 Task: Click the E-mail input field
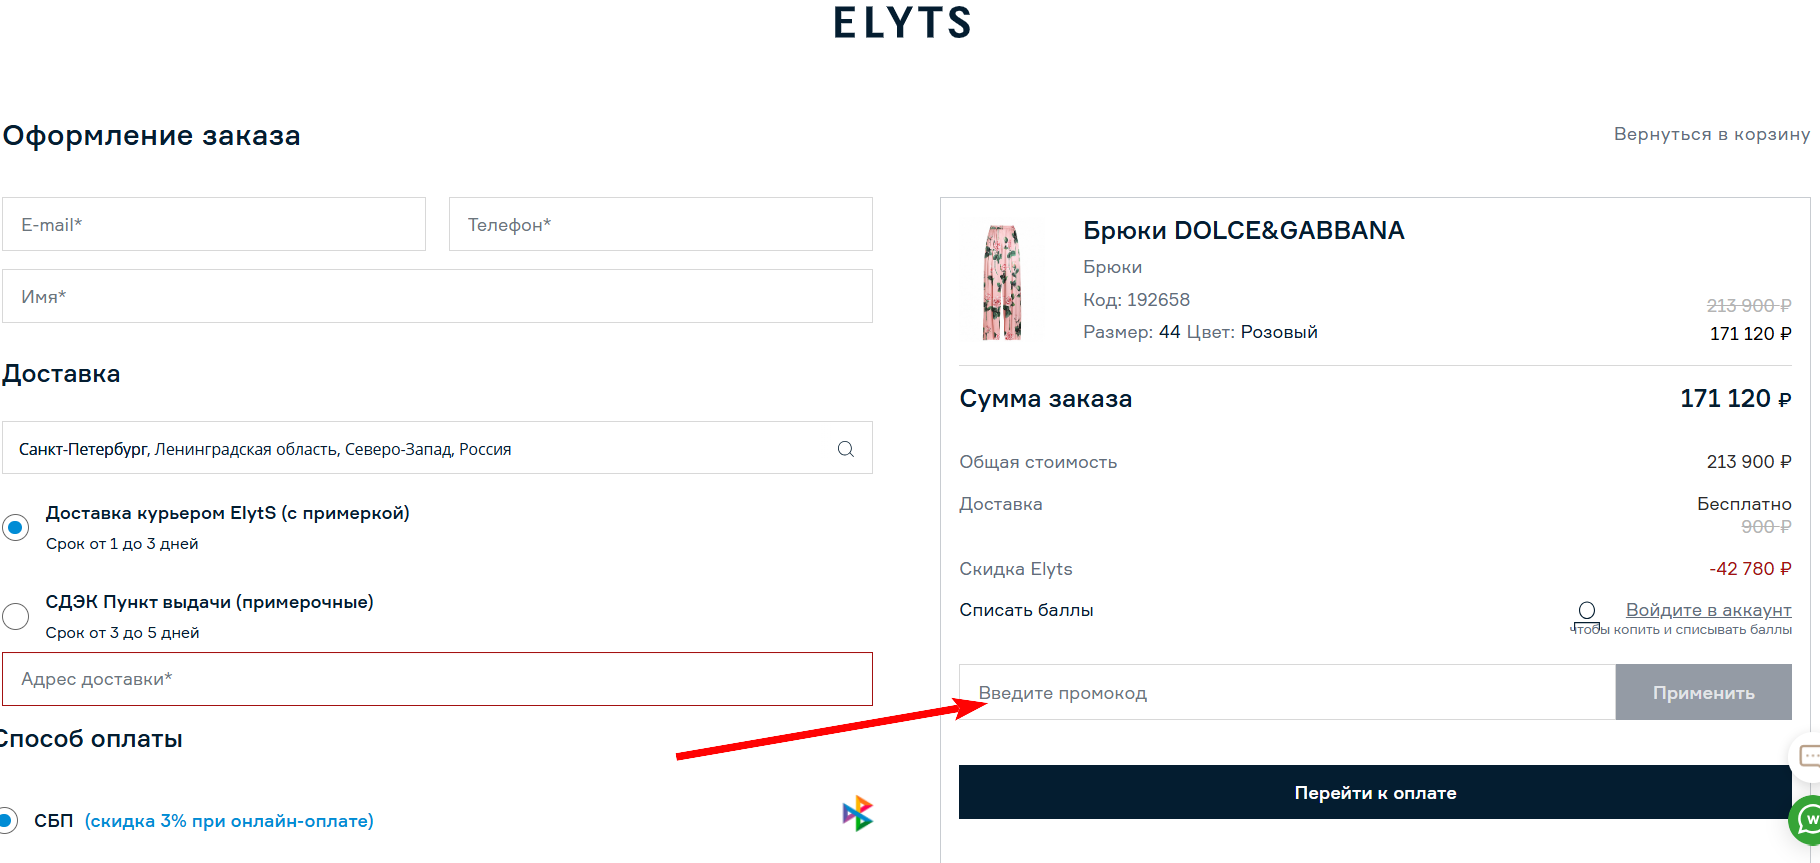pos(214,224)
